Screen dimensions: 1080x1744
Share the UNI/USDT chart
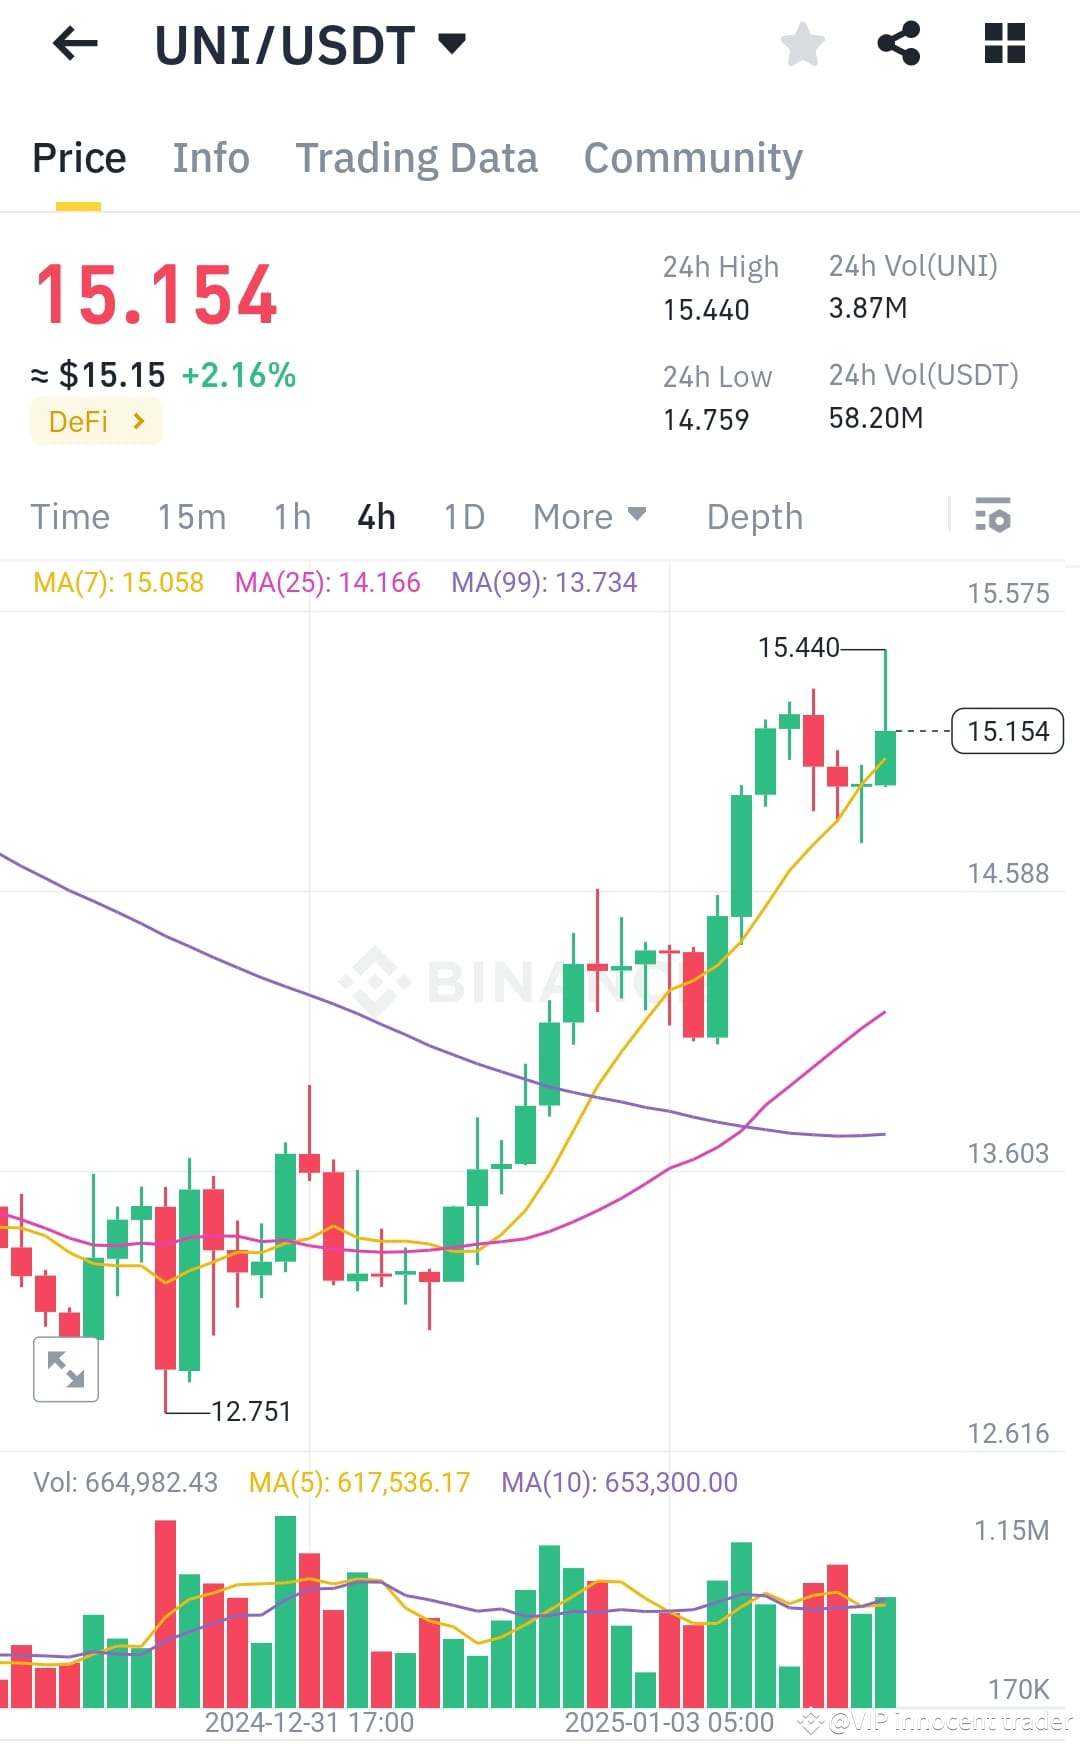point(898,44)
